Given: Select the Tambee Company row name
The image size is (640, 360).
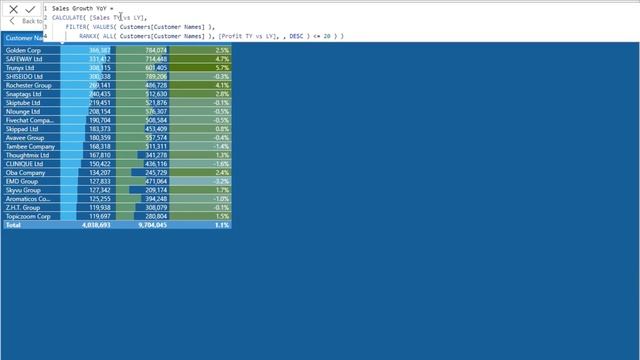Looking at the screenshot, I should click(x=30, y=147).
